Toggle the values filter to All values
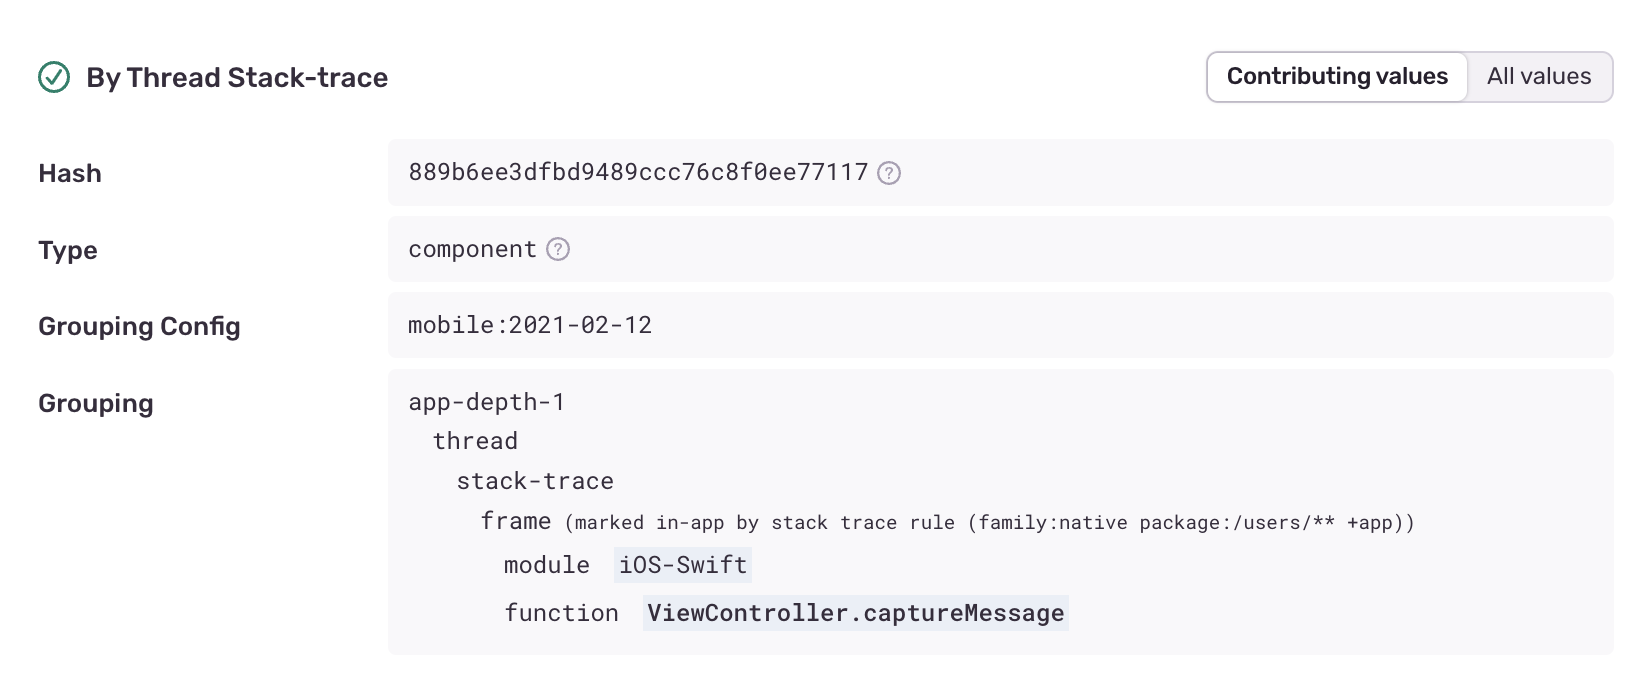 tap(1539, 76)
